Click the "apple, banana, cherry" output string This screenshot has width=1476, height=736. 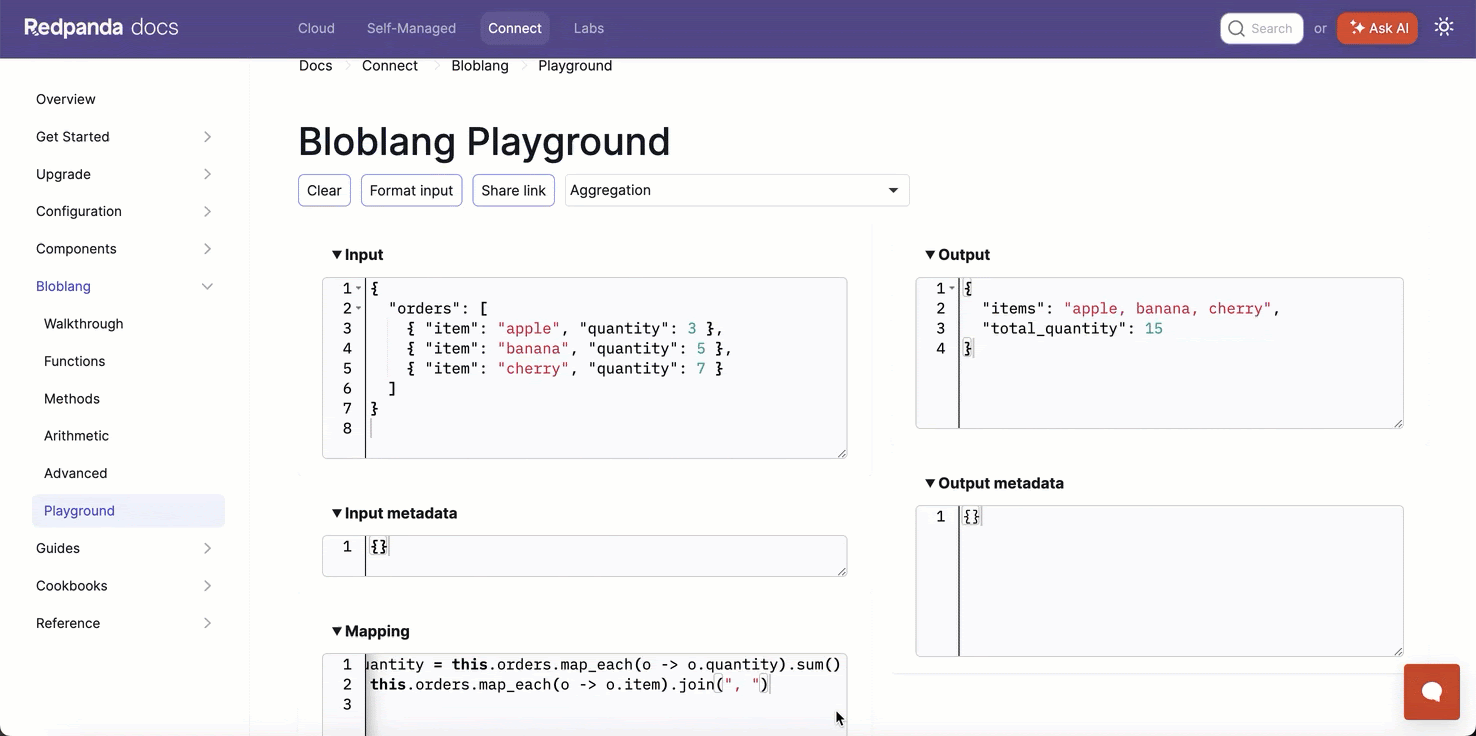[1167, 309]
